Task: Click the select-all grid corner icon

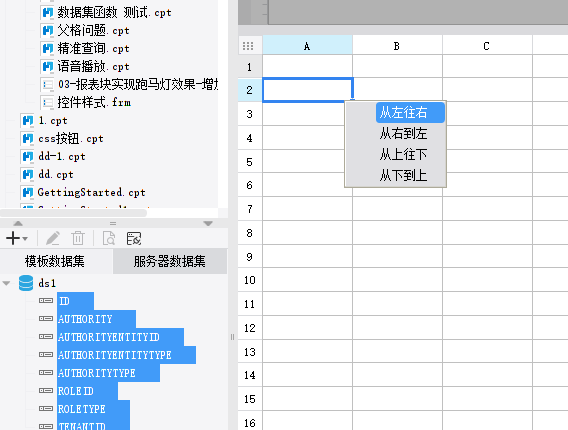Action: coord(248,46)
